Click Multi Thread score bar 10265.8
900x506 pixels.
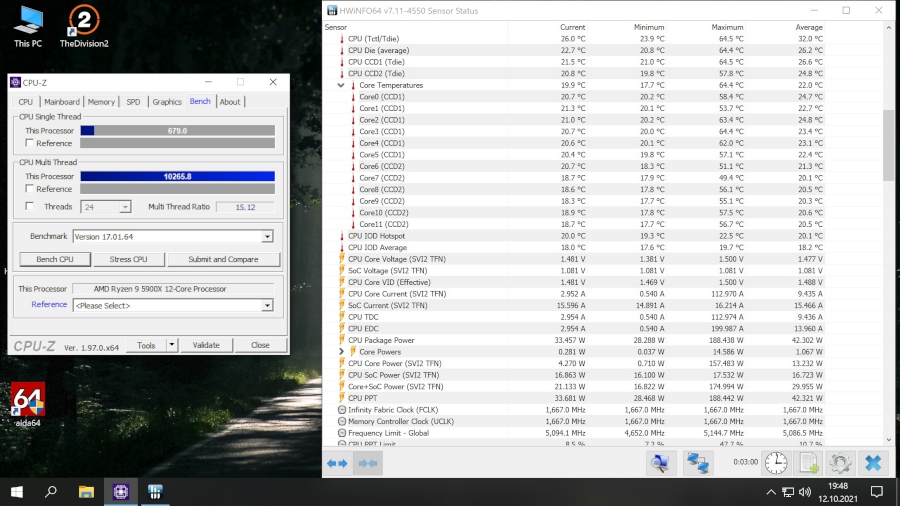point(177,176)
